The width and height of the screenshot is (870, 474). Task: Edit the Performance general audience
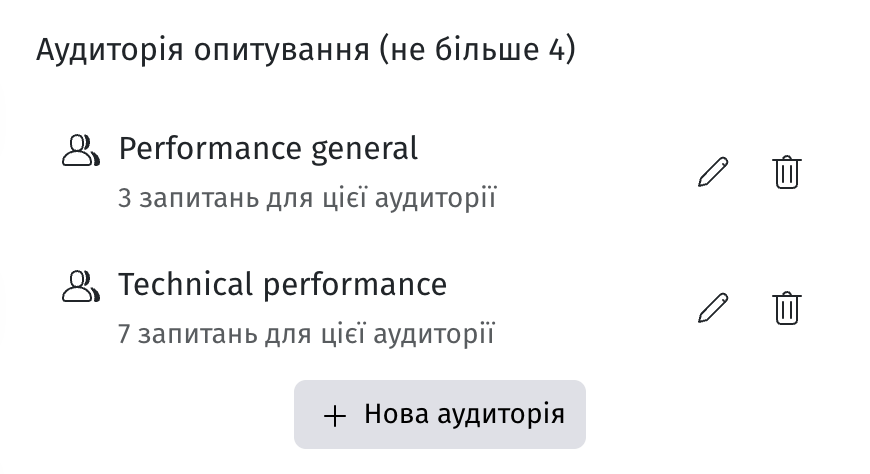pyautogui.click(x=713, y=172)
